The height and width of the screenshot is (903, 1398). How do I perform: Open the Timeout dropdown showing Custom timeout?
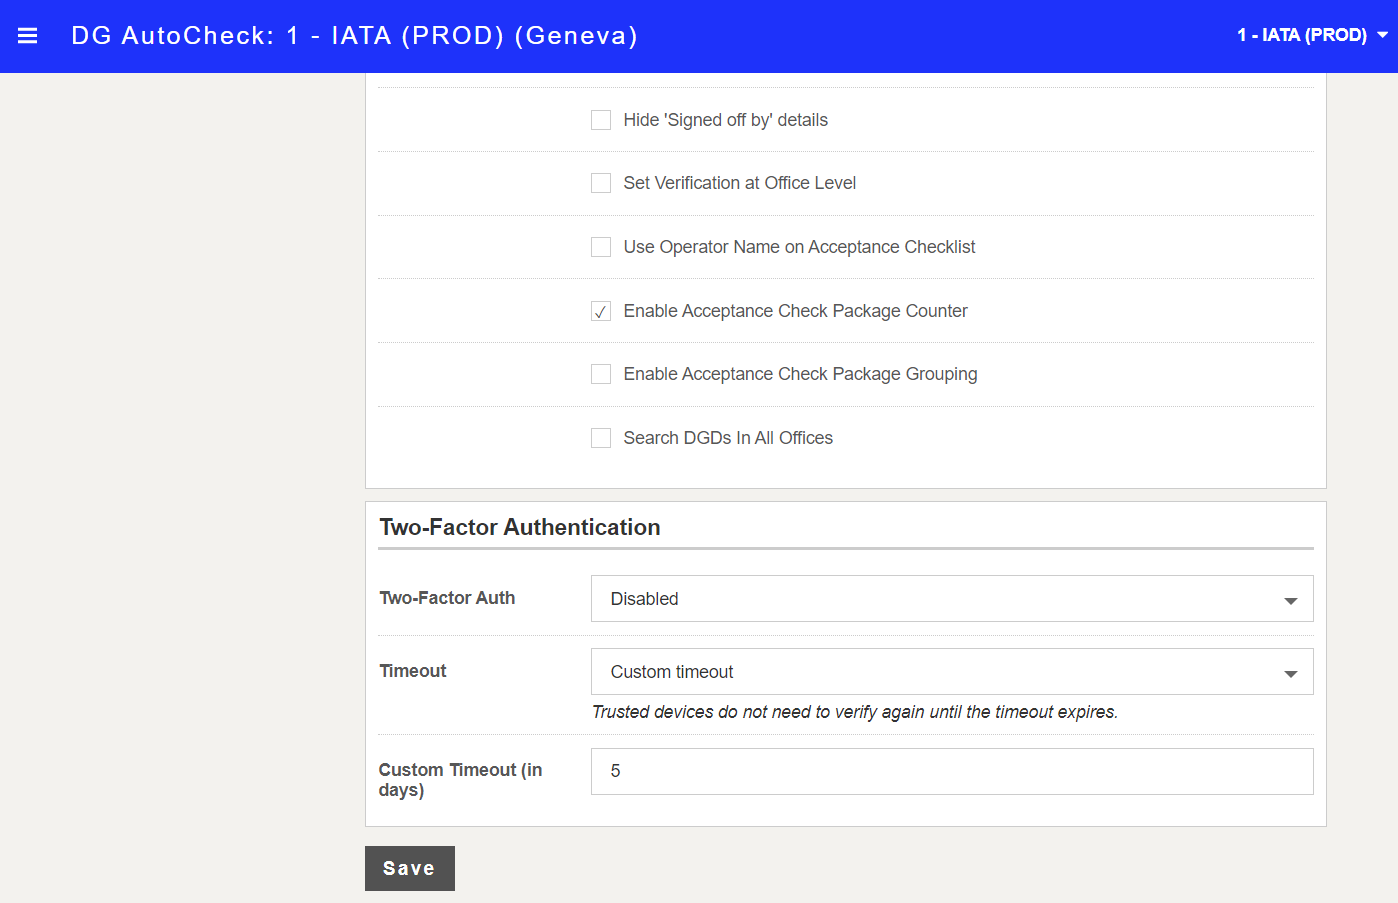coord(952,672)
